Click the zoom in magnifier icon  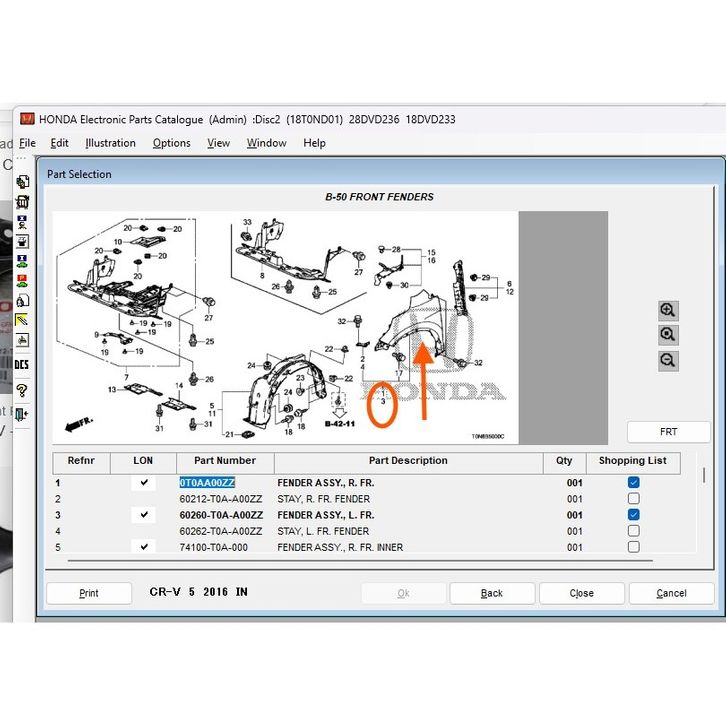pyautogui.click(x=668, y=310)
